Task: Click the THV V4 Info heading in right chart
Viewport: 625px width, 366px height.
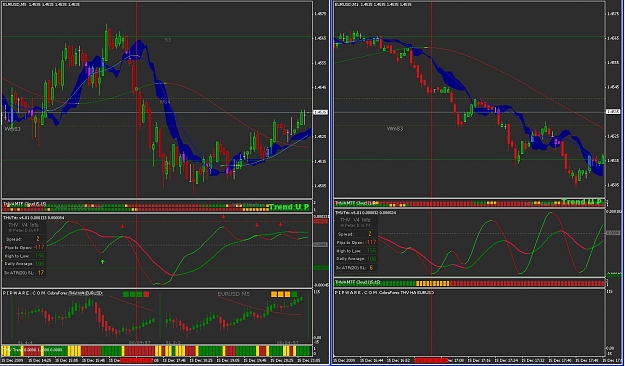Action: pos(355,220)
